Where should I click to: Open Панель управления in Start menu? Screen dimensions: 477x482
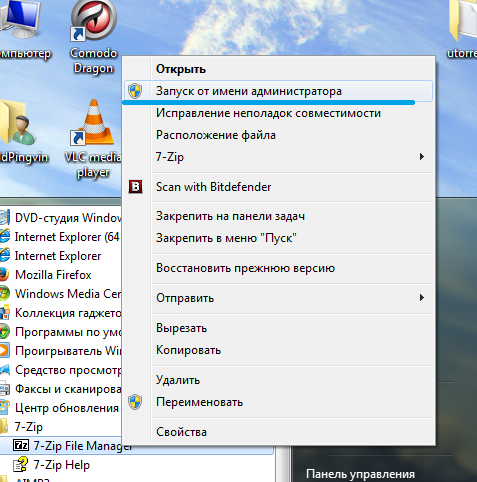(360, 474)
